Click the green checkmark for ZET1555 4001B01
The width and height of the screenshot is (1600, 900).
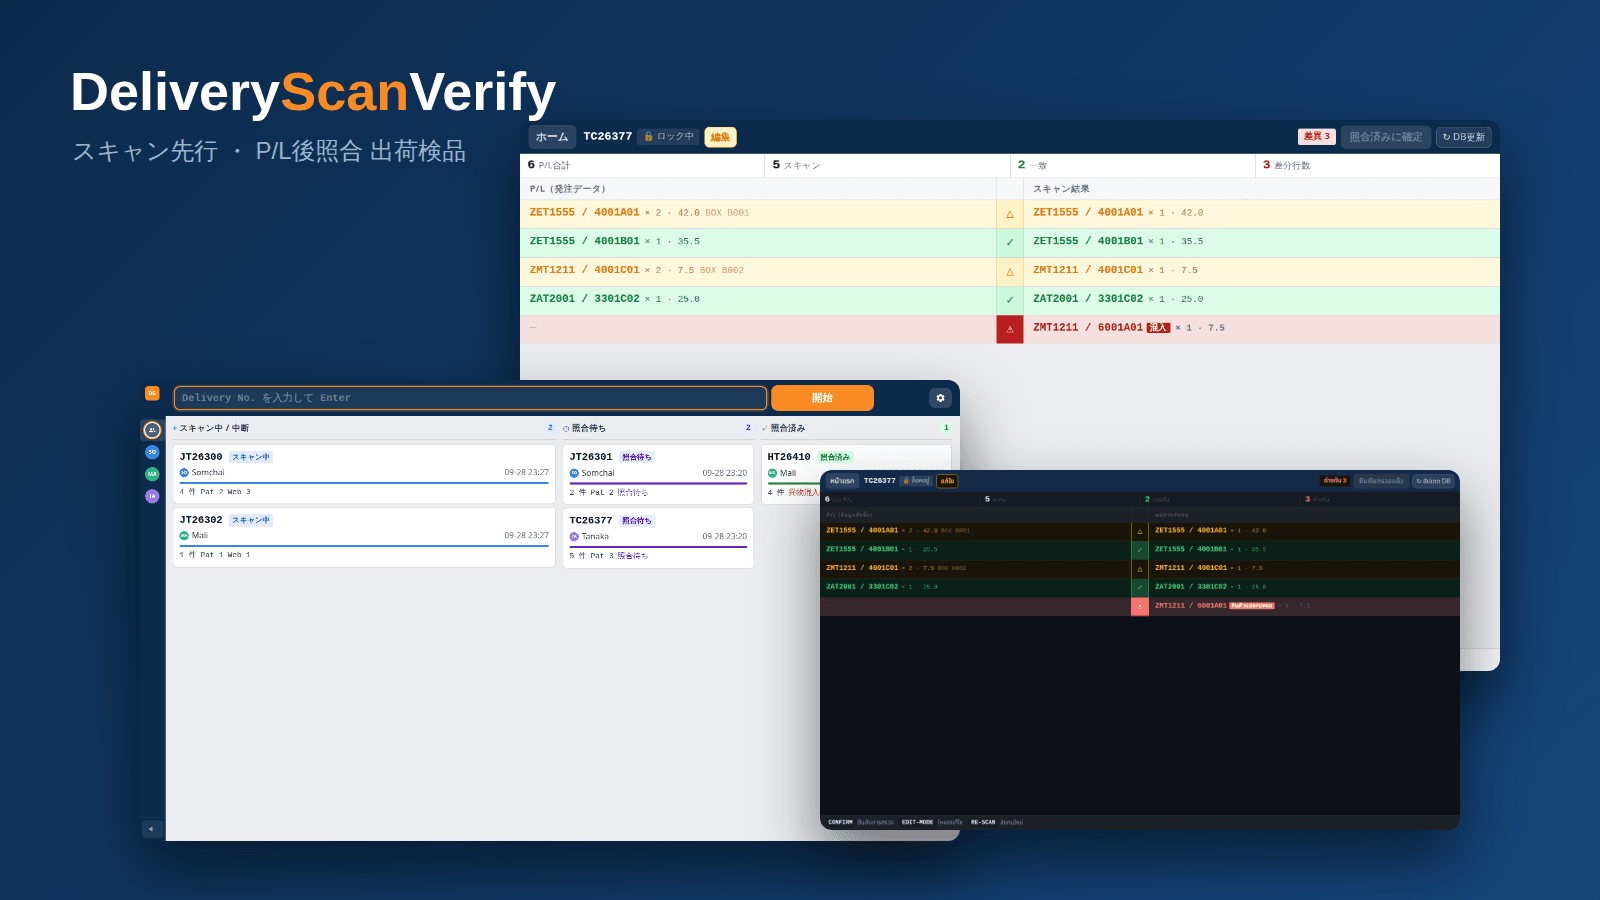point(1009,242)
